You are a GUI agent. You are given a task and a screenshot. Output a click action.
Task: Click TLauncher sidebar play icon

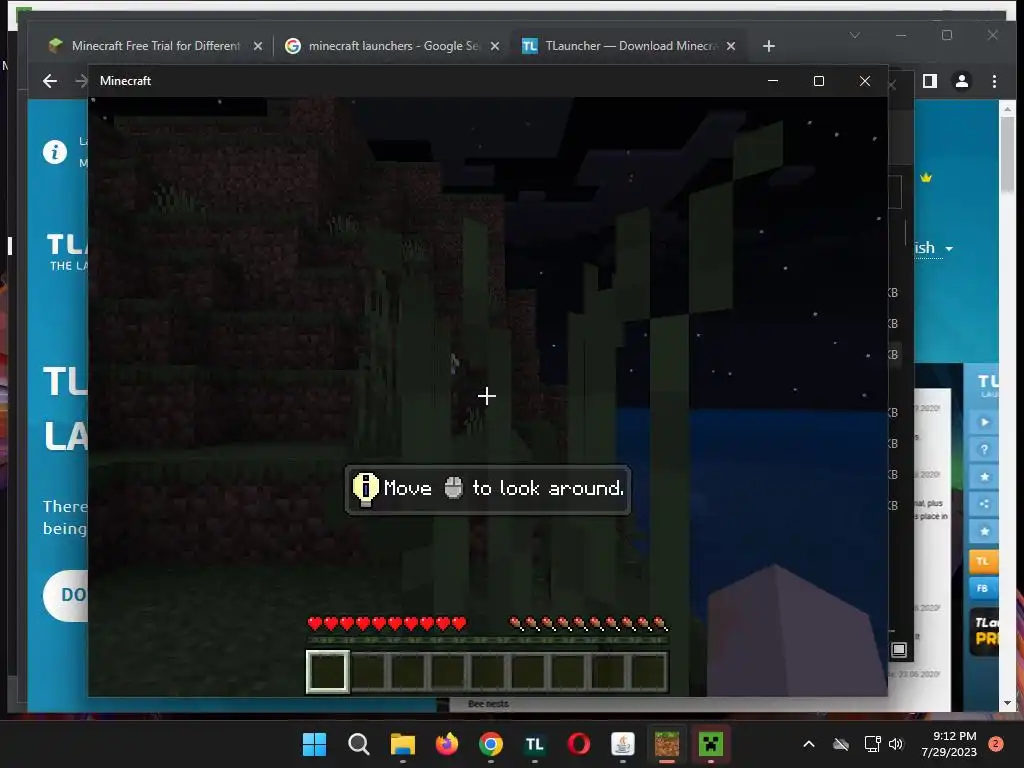984,423
